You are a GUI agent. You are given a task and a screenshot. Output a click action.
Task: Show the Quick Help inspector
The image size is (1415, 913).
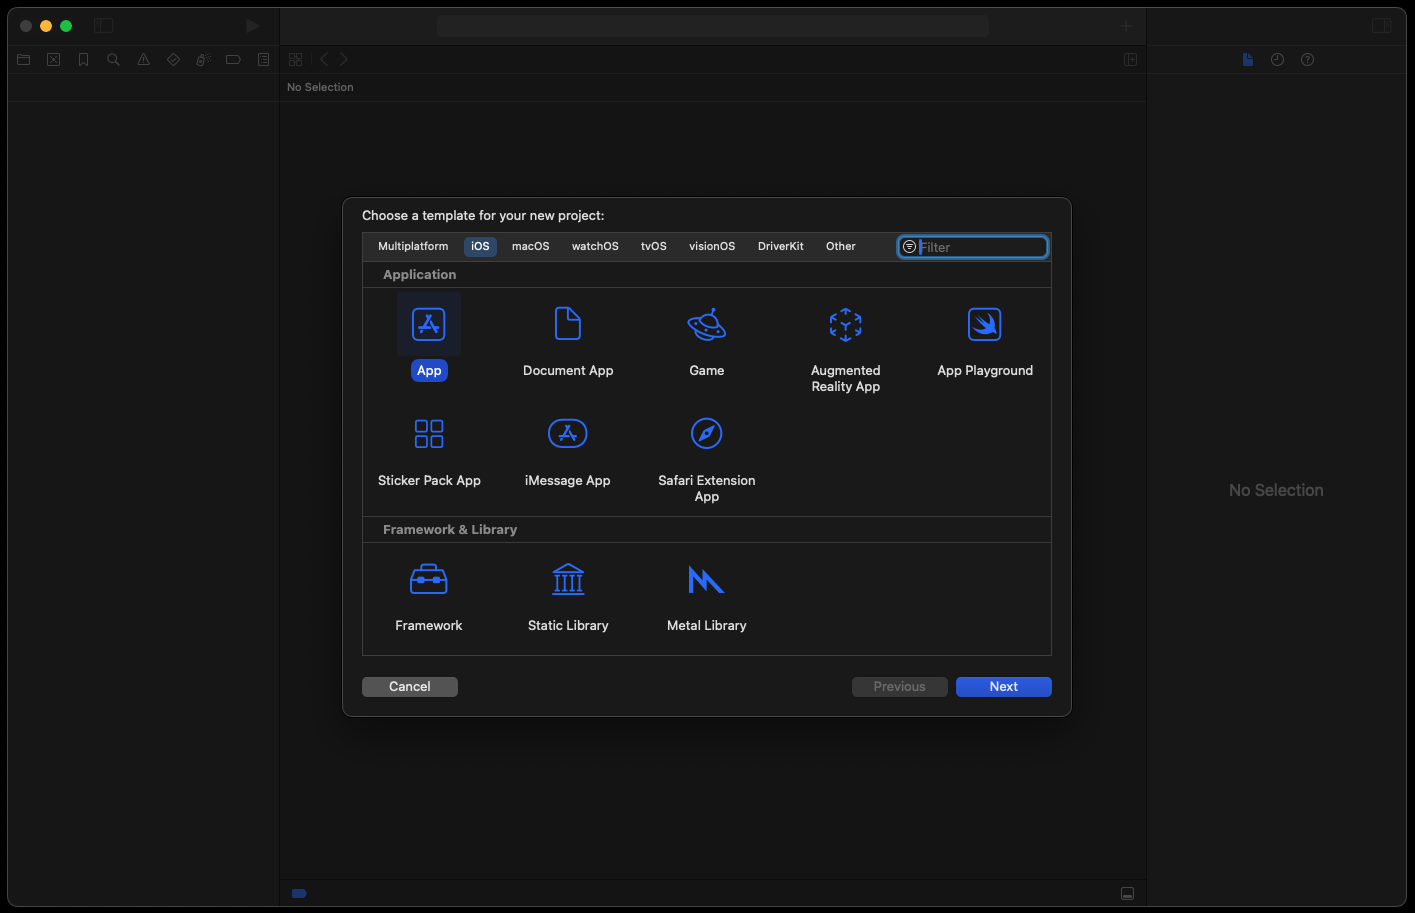point(1307,60)
